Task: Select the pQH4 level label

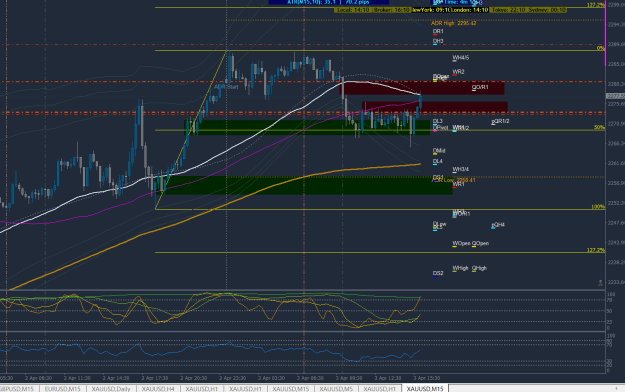Action: pyautogui.click(x=498, y=225)
